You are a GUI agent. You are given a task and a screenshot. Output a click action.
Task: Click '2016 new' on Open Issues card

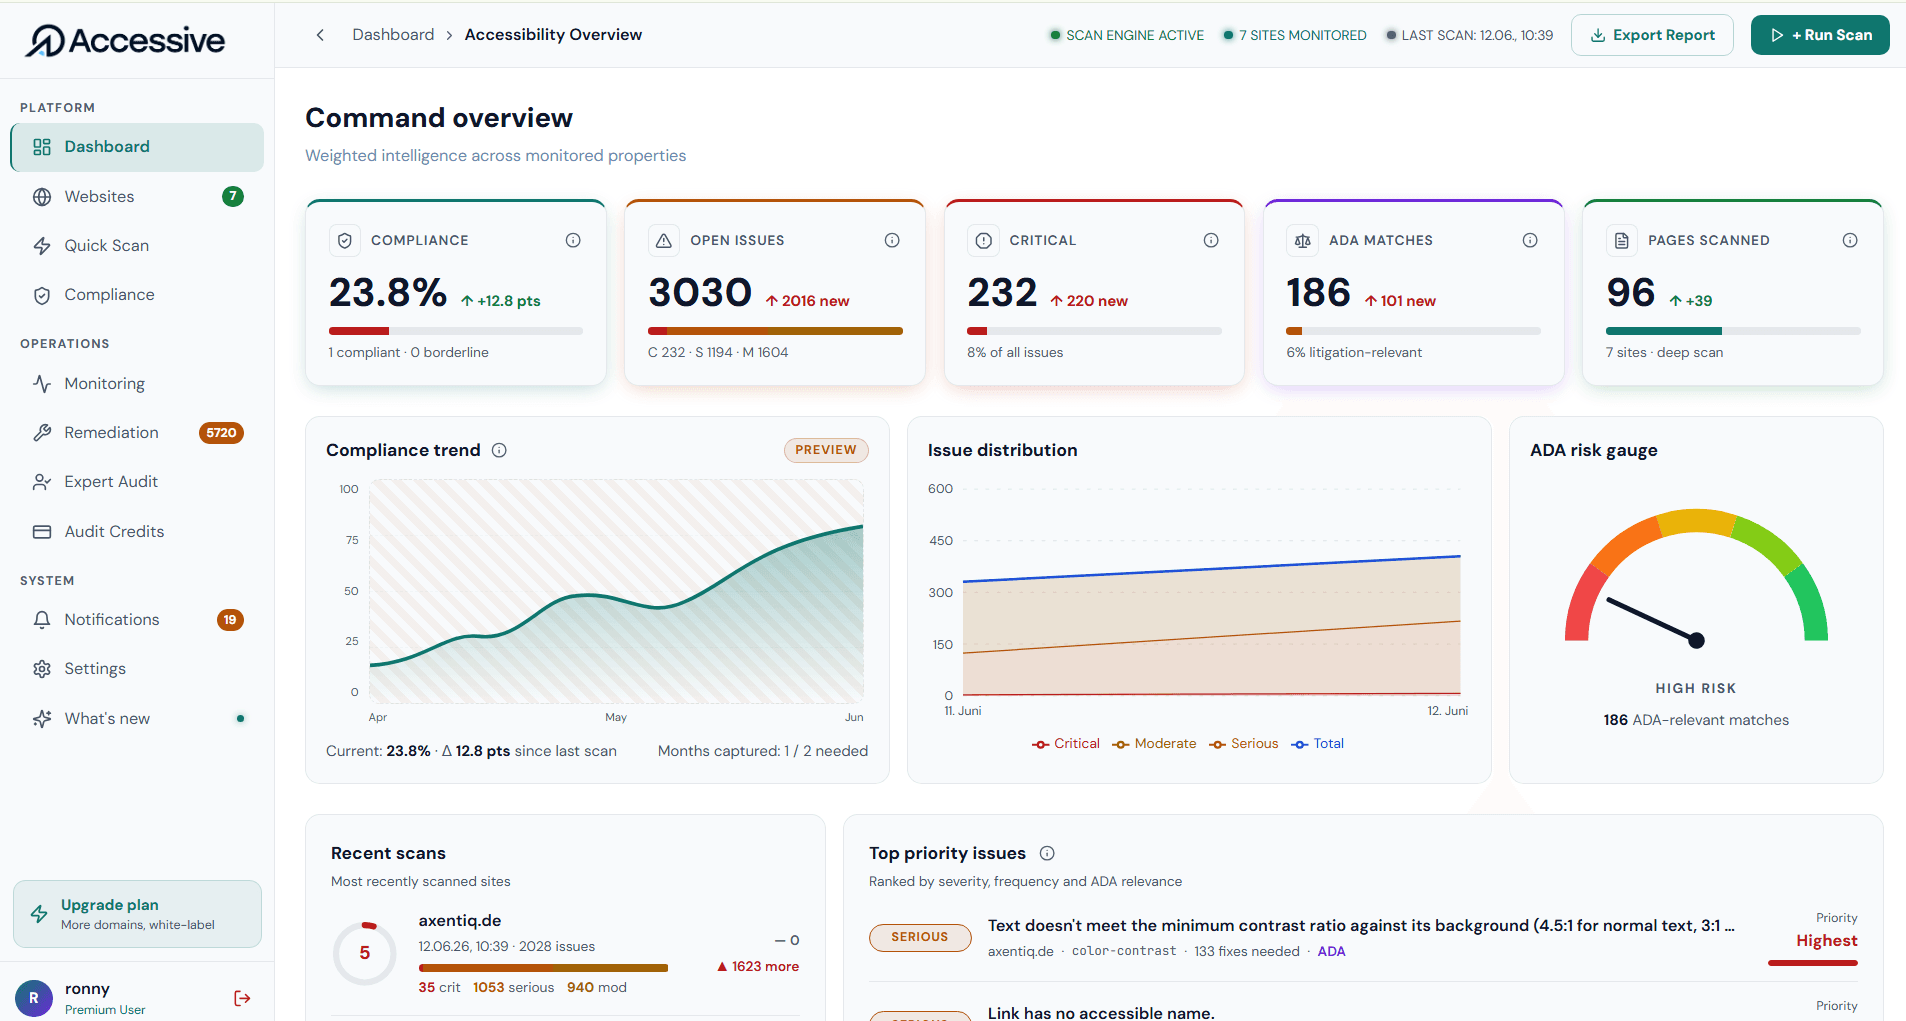pyautogui.click(x=807, y=301)
